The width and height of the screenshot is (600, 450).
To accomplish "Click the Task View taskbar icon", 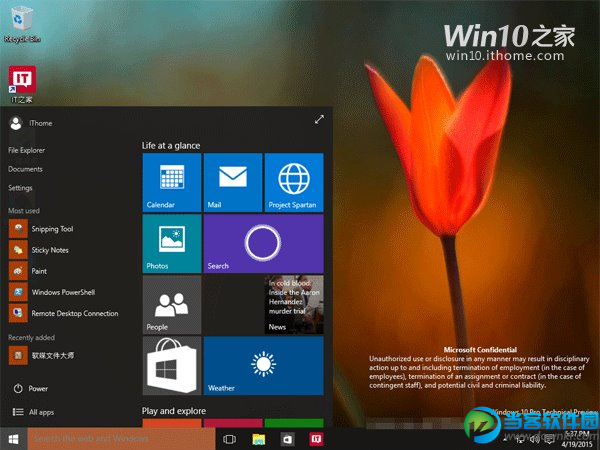I will 228,439.
